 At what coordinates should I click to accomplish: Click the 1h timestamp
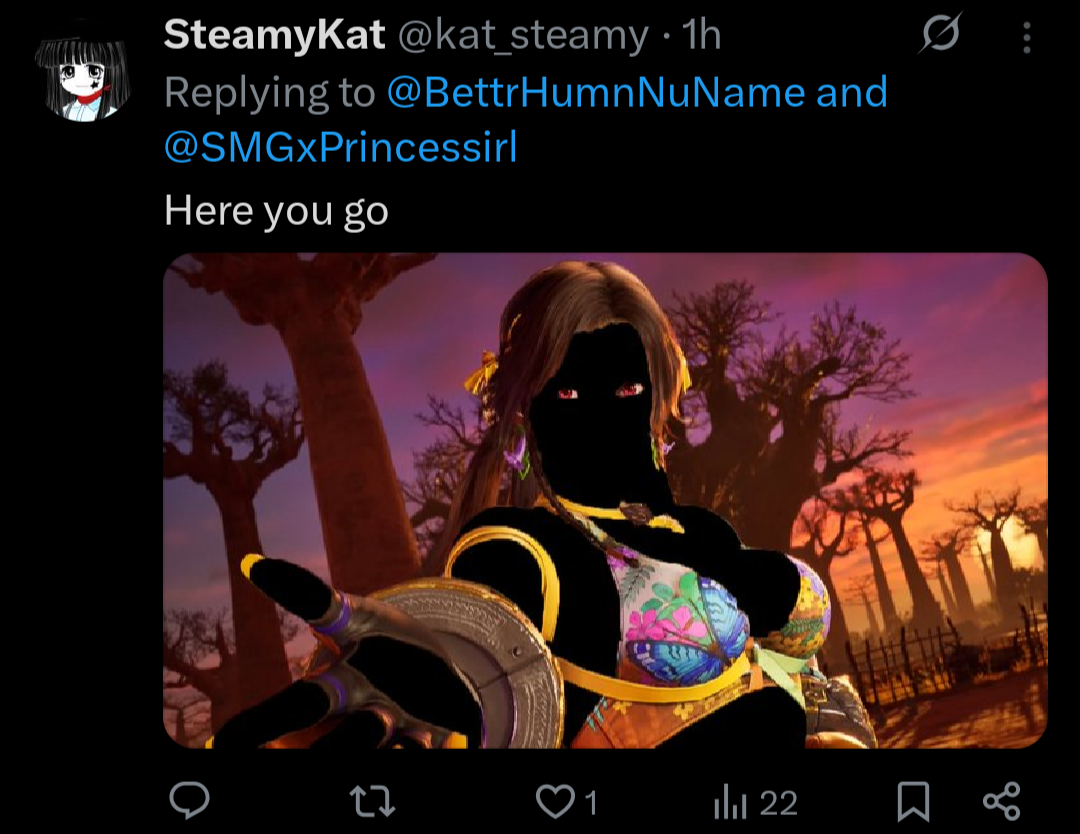pyautogui.click(x=700, y=34)
